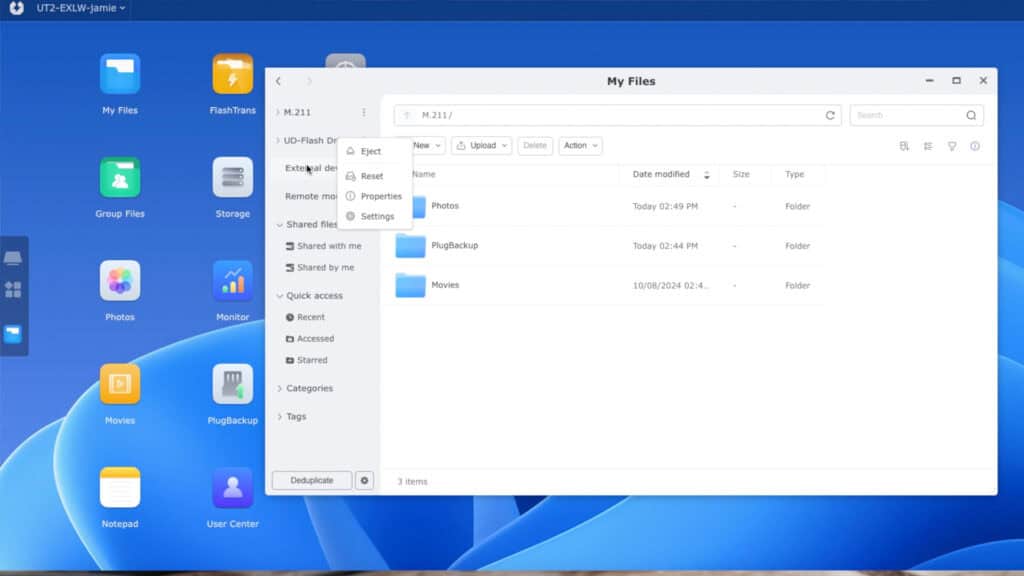The width and height of the screenshot is (1024, 576).
Task: Select Remote mount in sidebar
Action: point(311,197)
